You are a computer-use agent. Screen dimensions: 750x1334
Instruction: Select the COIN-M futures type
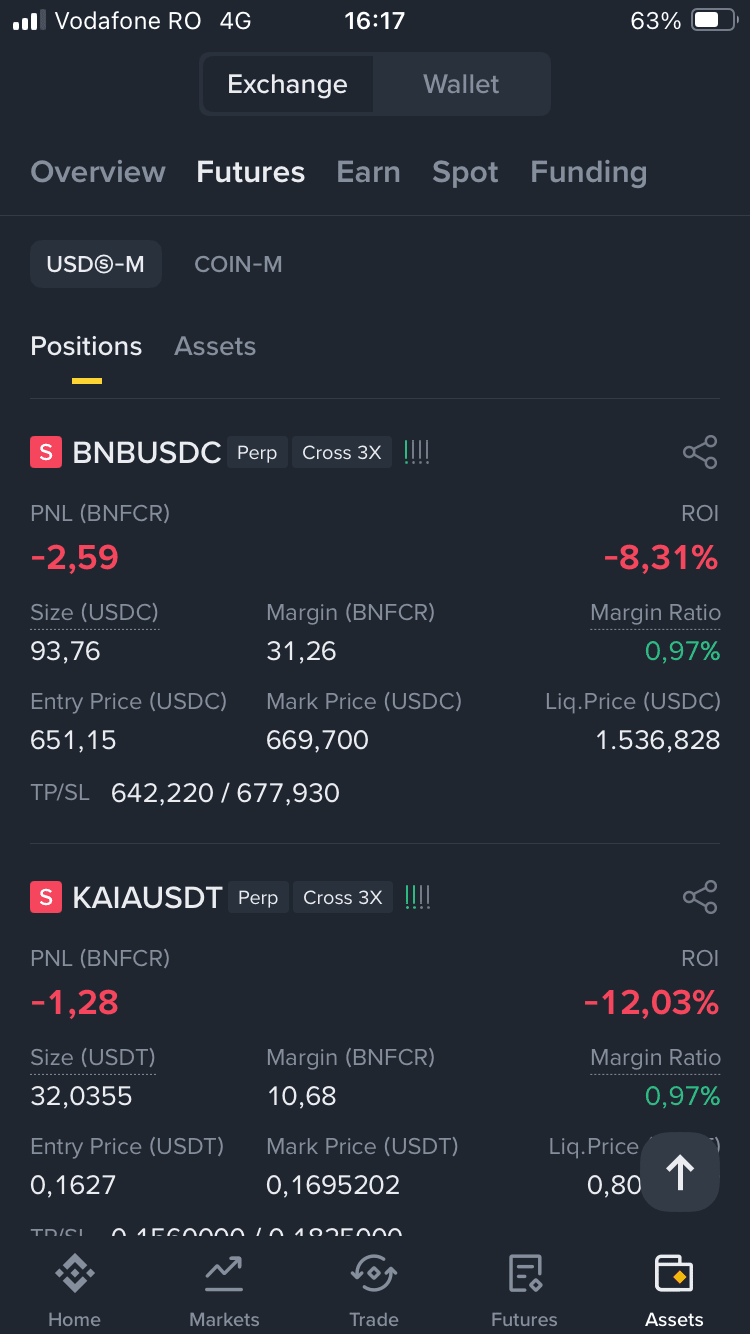[x=238, y=264]
